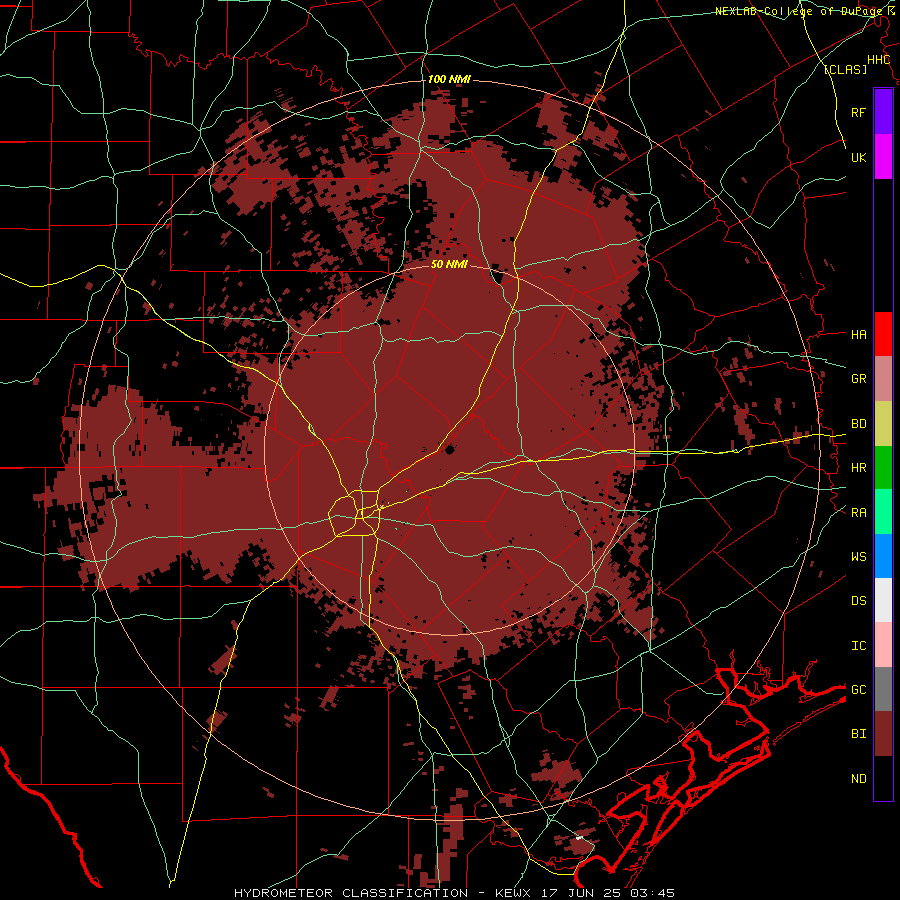The width and height of the screenshot is (900, 900).
Task: Click the [CLAS] unit label
Action: 845,69
